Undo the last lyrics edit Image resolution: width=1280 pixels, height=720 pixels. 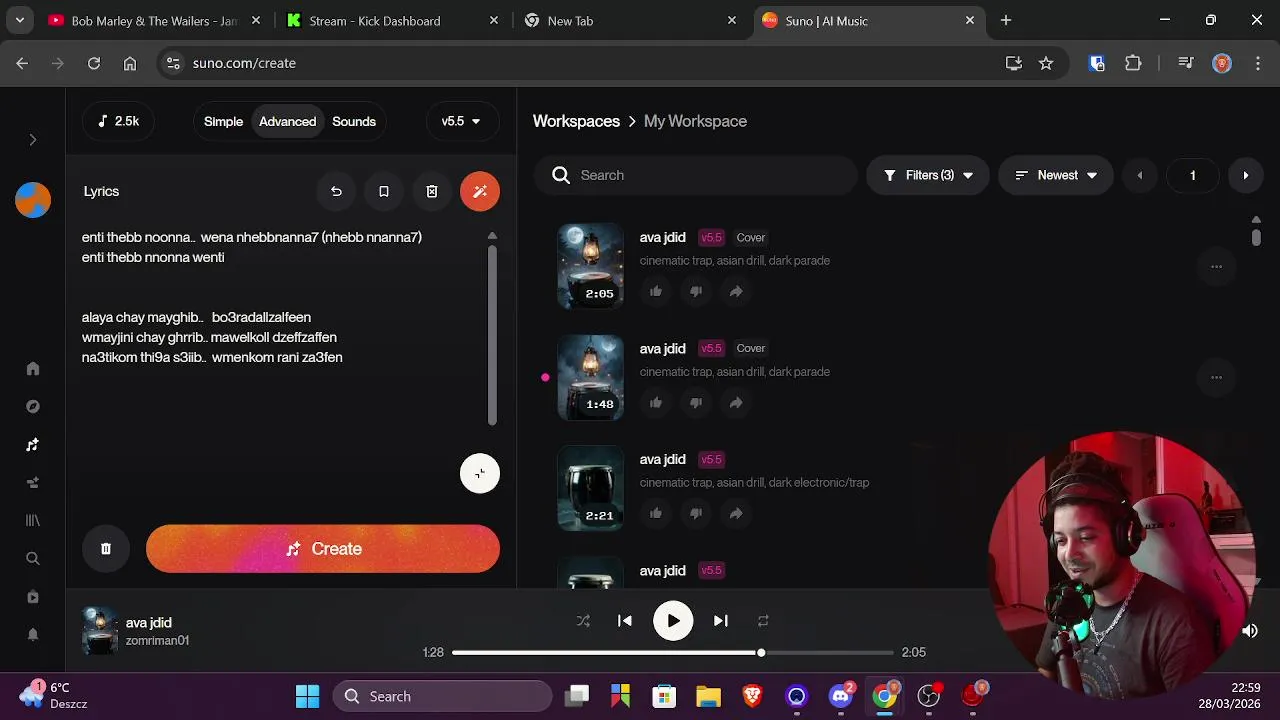pos(336,191)
